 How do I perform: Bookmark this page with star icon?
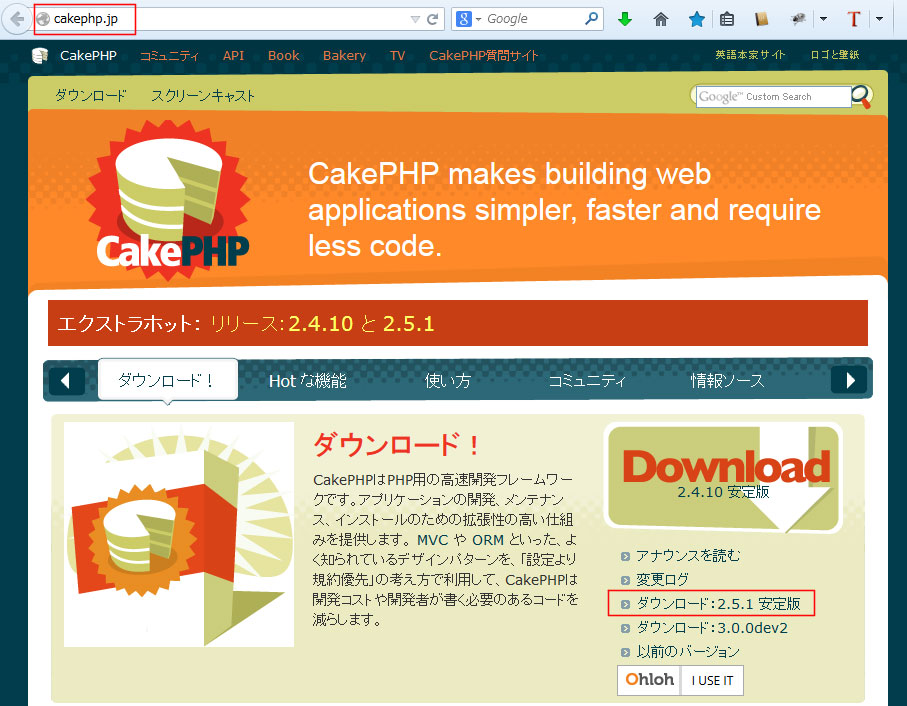(x=696, y=19)
